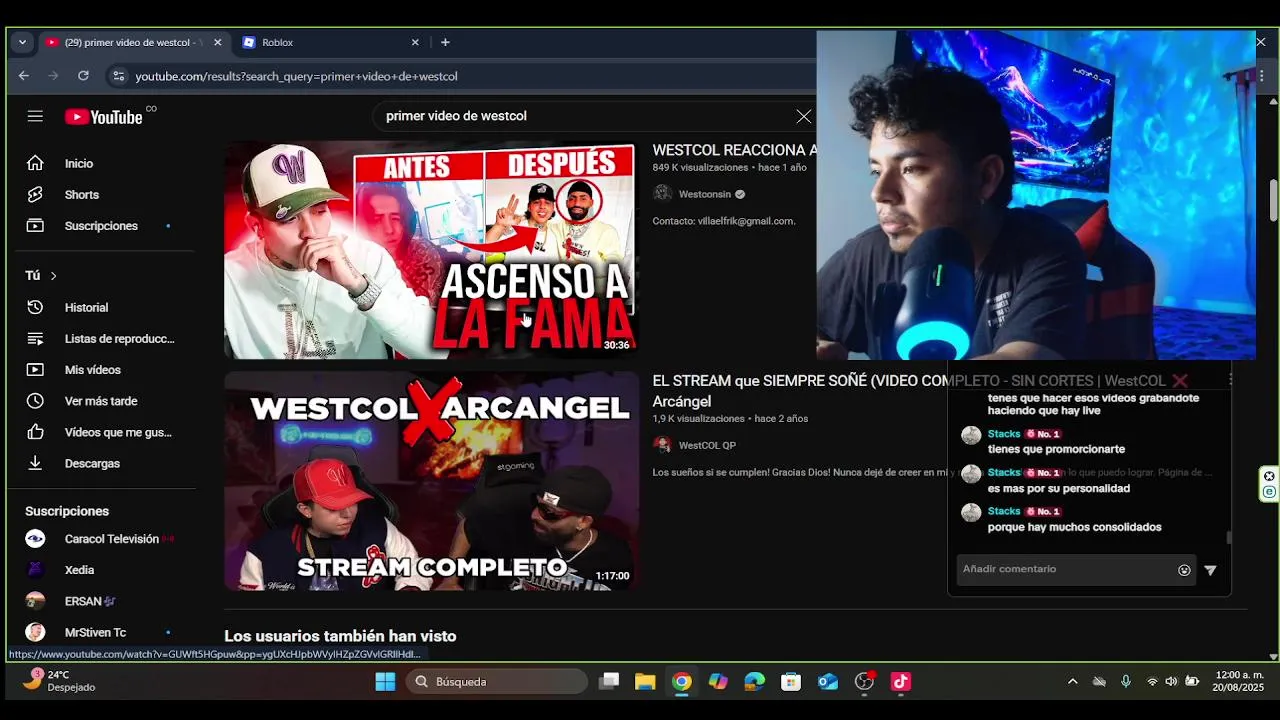Open Outlook from the taskbar
The height and width of the screenshot is (720, 1280).
pos(828,682)
